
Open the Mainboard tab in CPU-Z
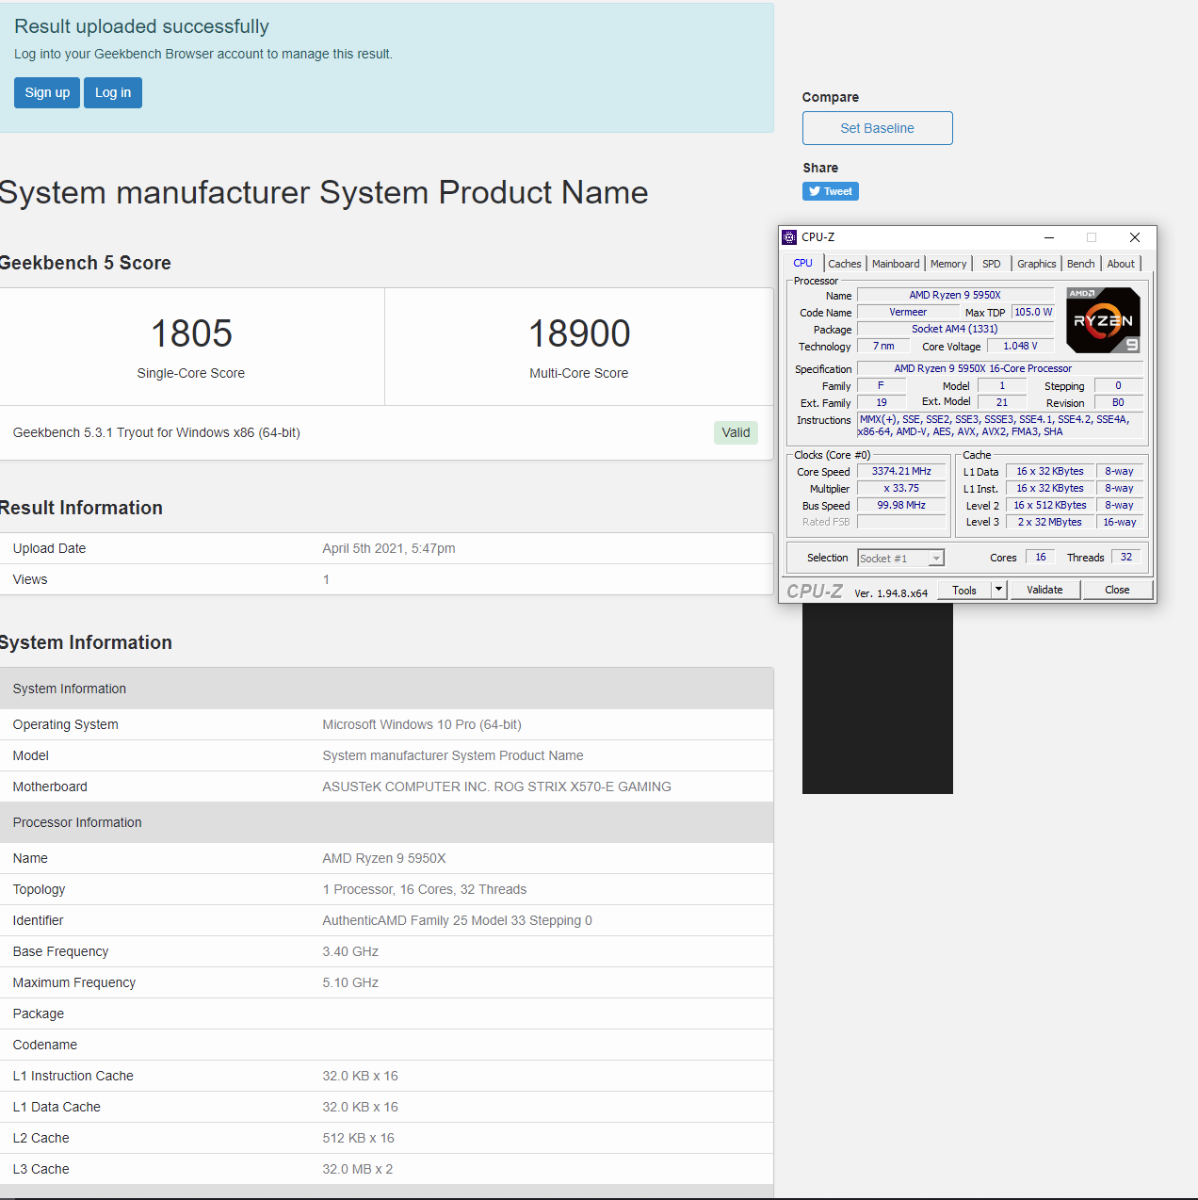point(895,264)
